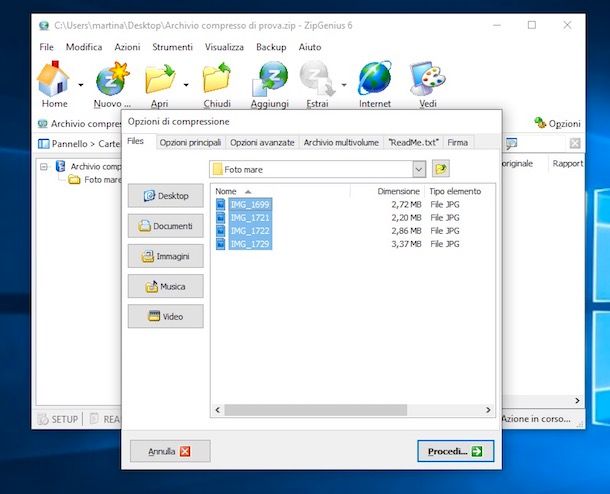
Task: Open the Azioni menu
Action: [x=127, y=47]
